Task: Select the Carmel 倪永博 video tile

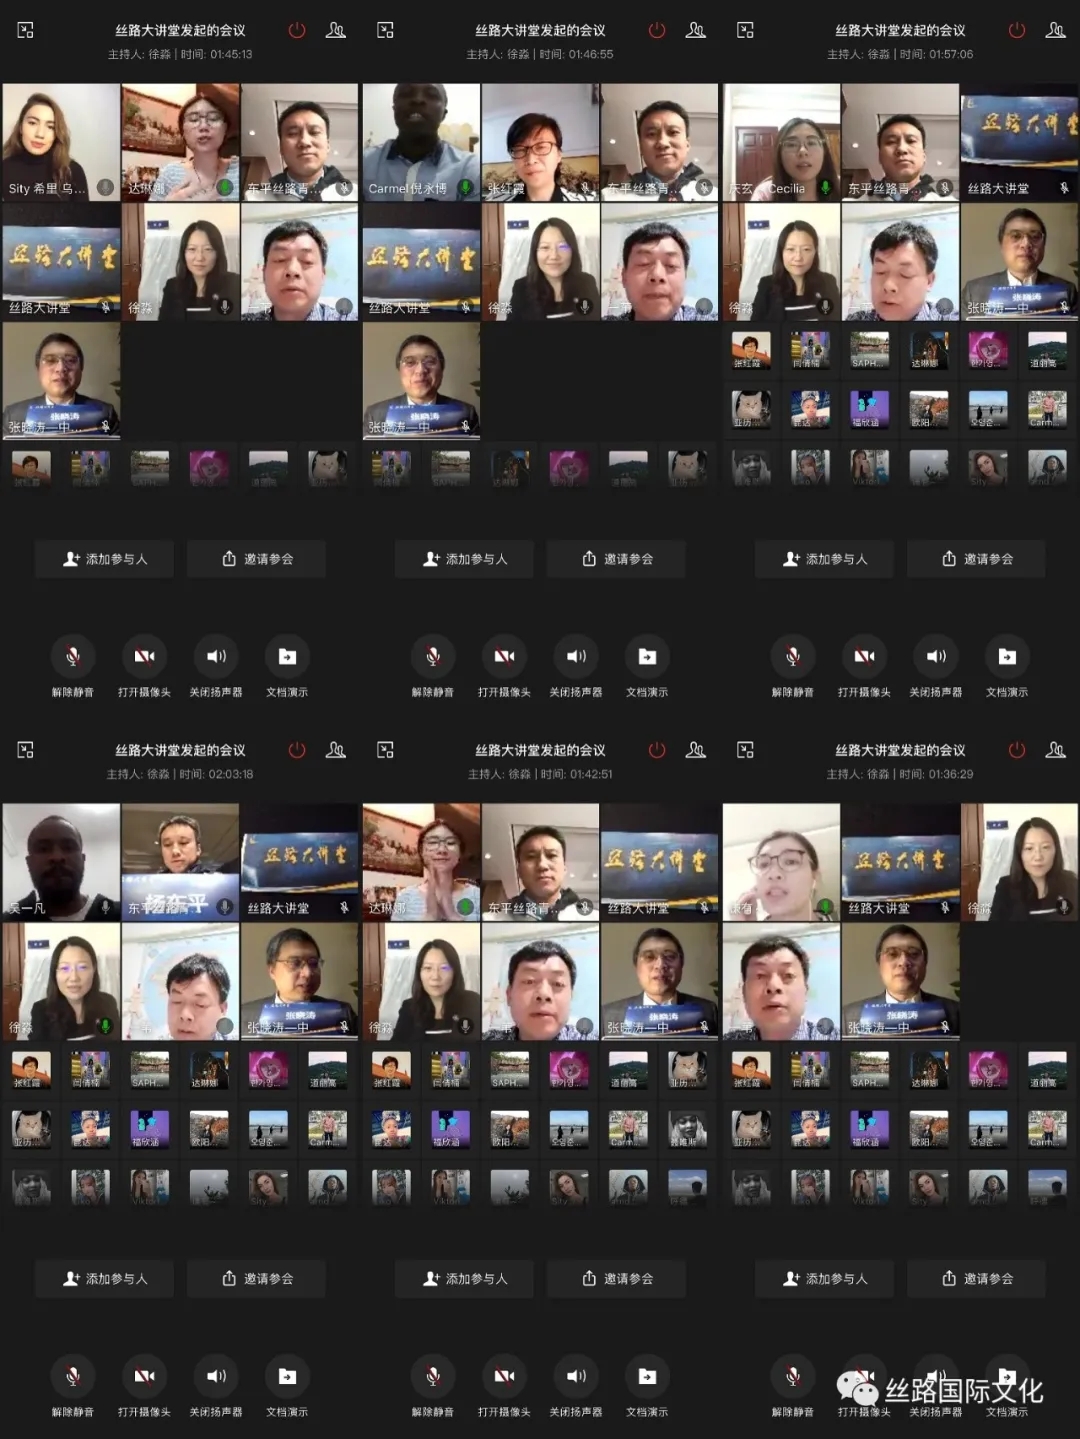Action: (x=421, y=141)
